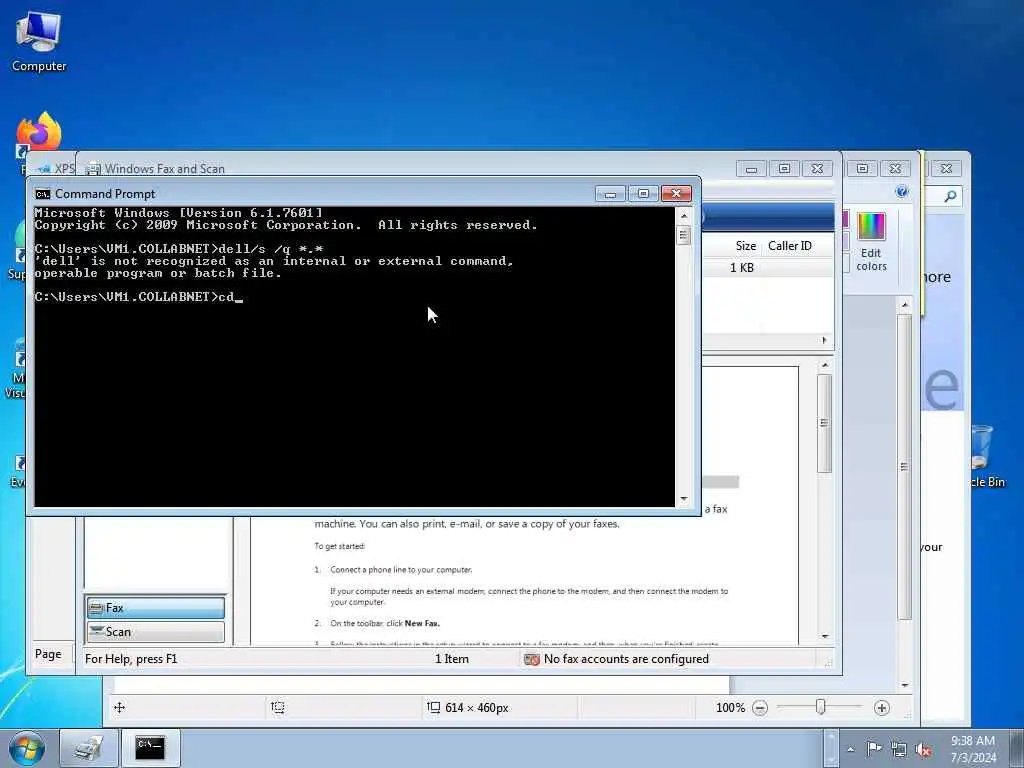1024x768 pixels.
Task: Click fax list horizontal scroll right arrow
Action: 824,340
